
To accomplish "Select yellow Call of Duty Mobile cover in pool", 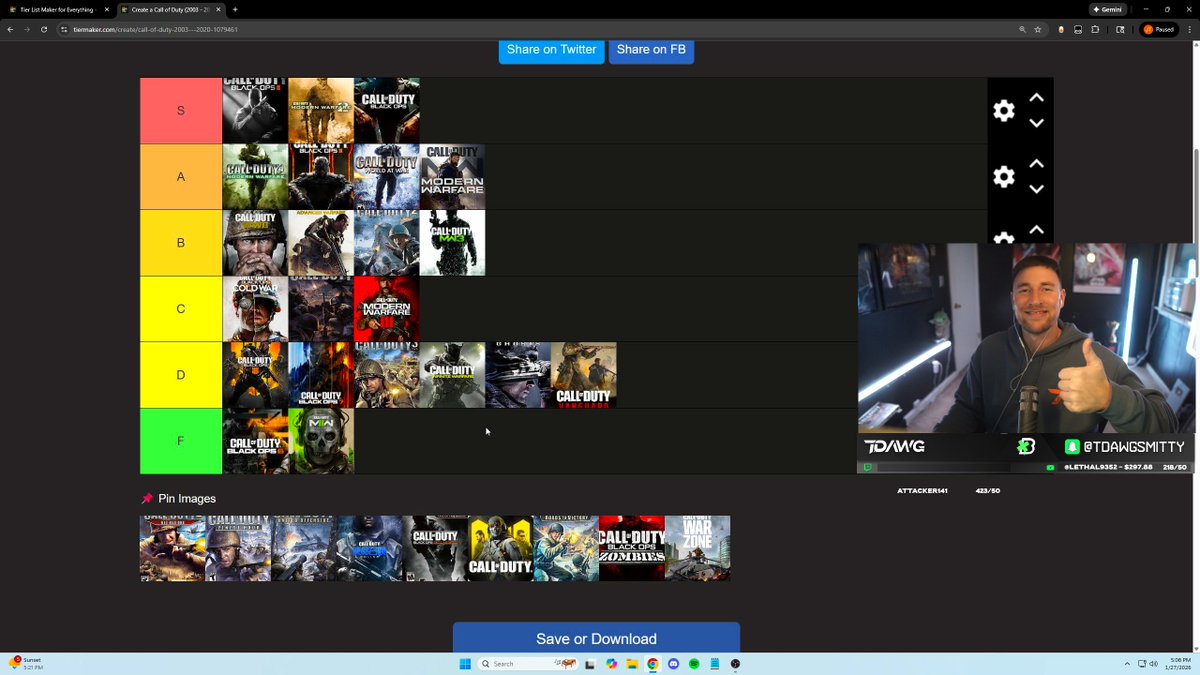I will 501,548.
